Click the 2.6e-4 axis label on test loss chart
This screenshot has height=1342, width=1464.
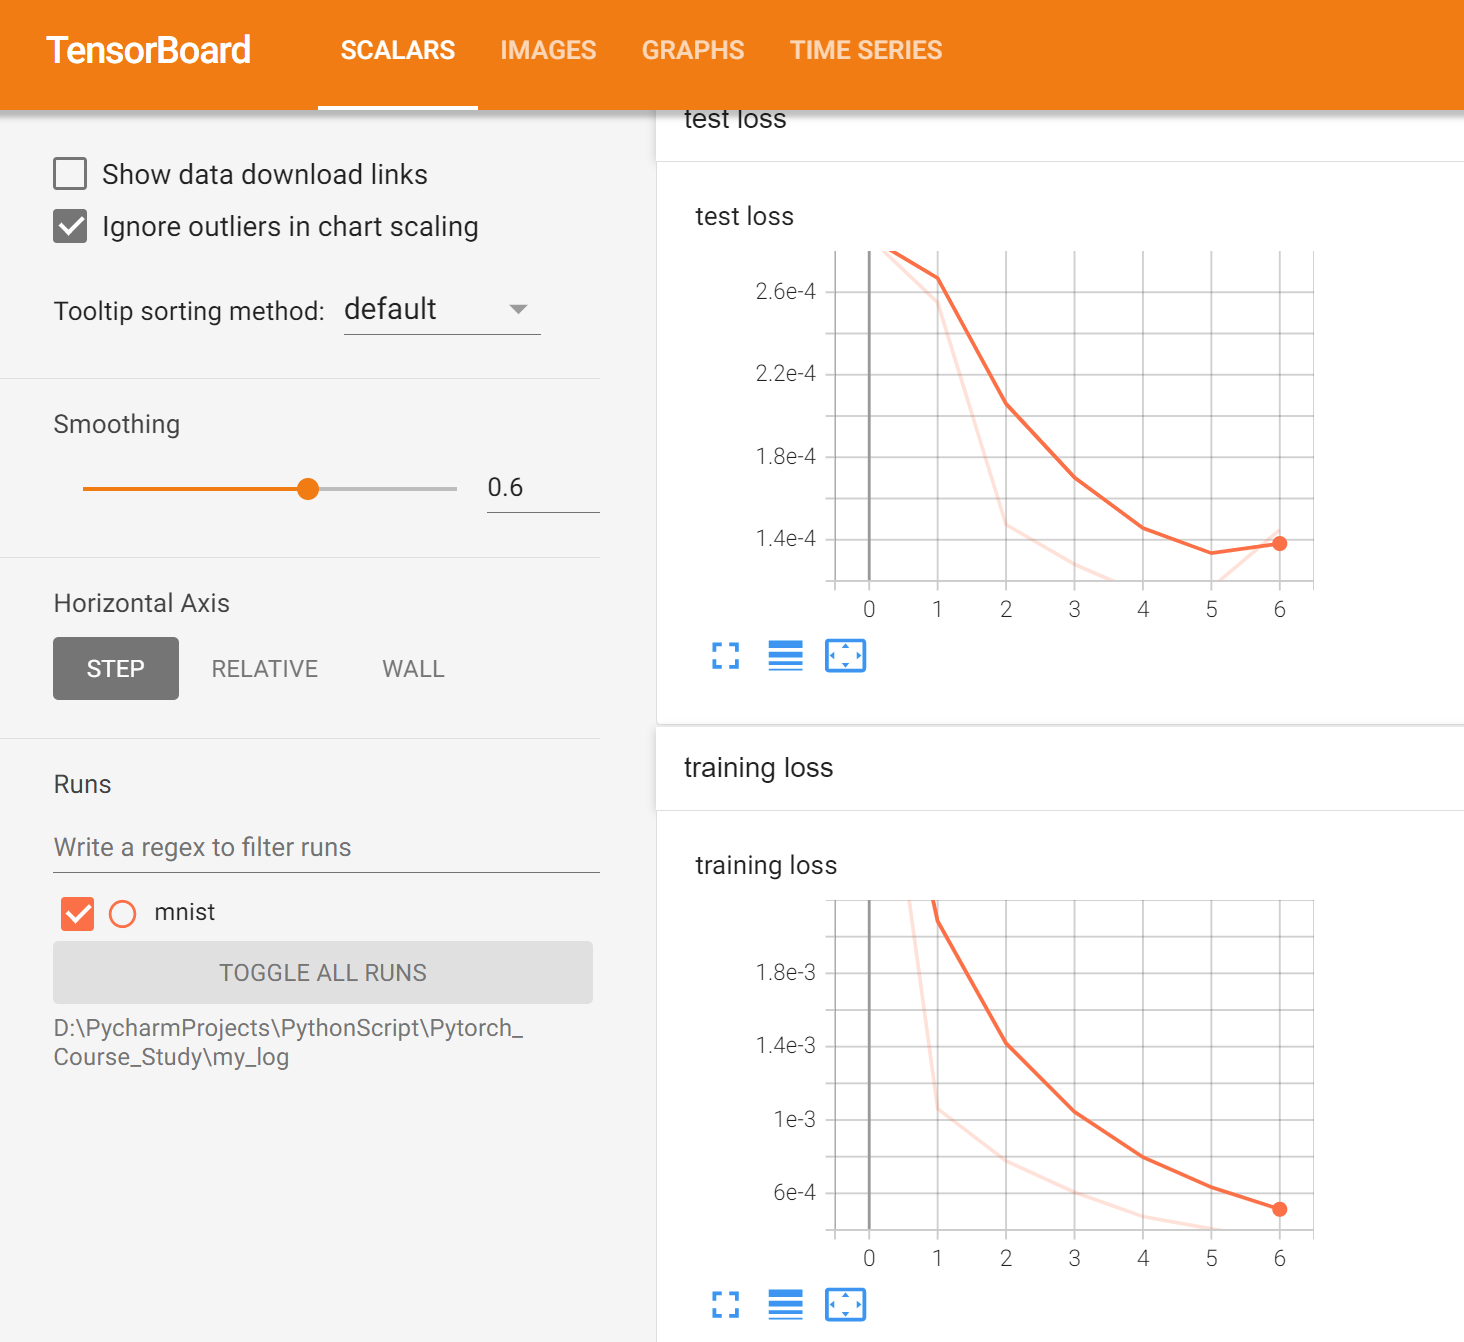786,291
